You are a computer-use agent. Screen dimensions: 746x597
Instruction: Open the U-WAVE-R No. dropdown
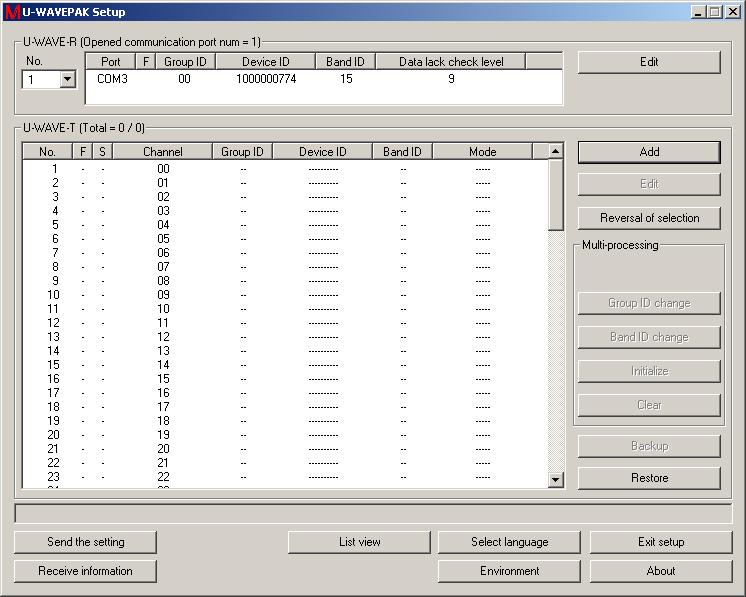pos(68,79)
